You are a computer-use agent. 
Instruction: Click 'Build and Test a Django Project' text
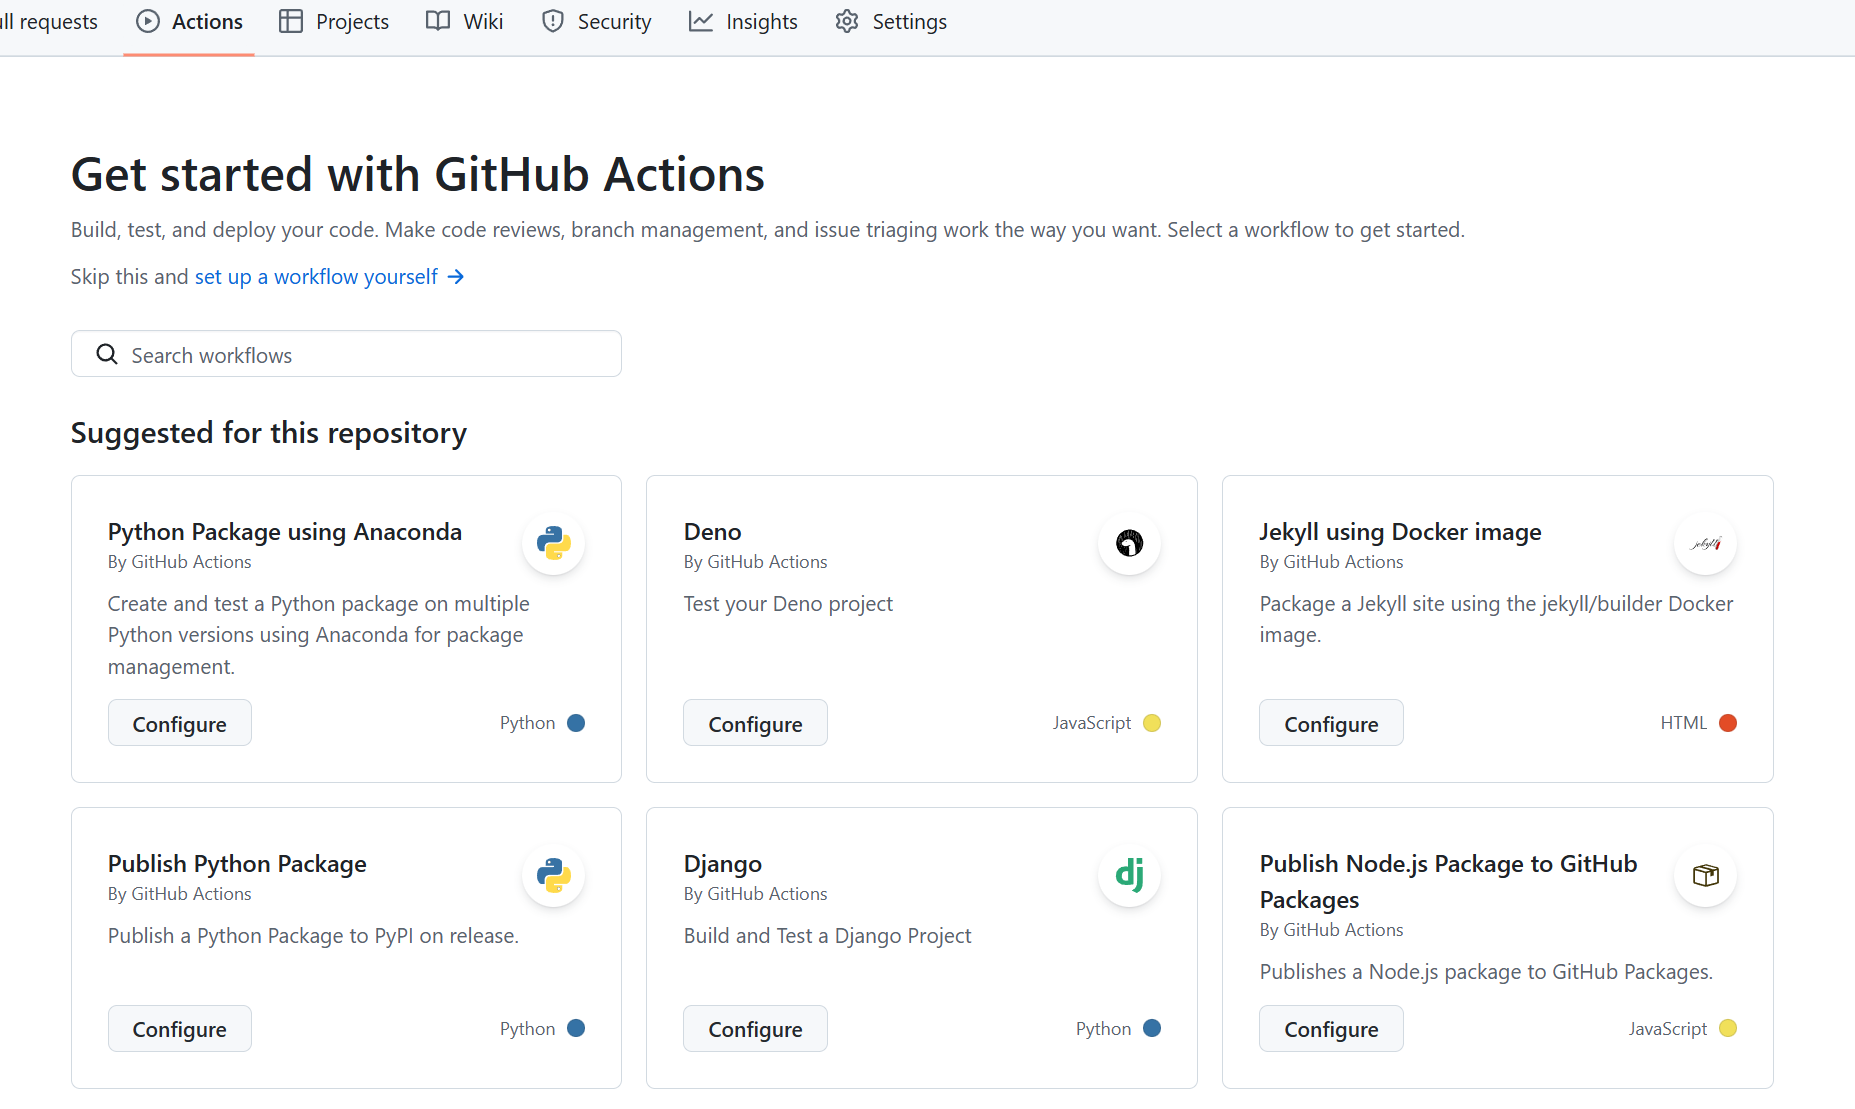(x=827, y=935)
